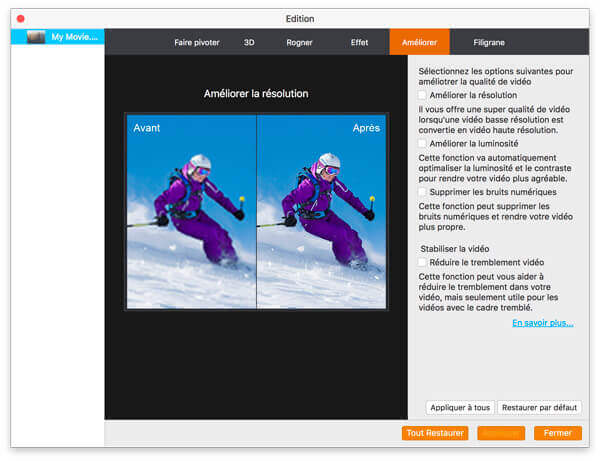This screenshot has height=461, width=600.
Task: Close the Edition window with red button
Action: (21, 18)
